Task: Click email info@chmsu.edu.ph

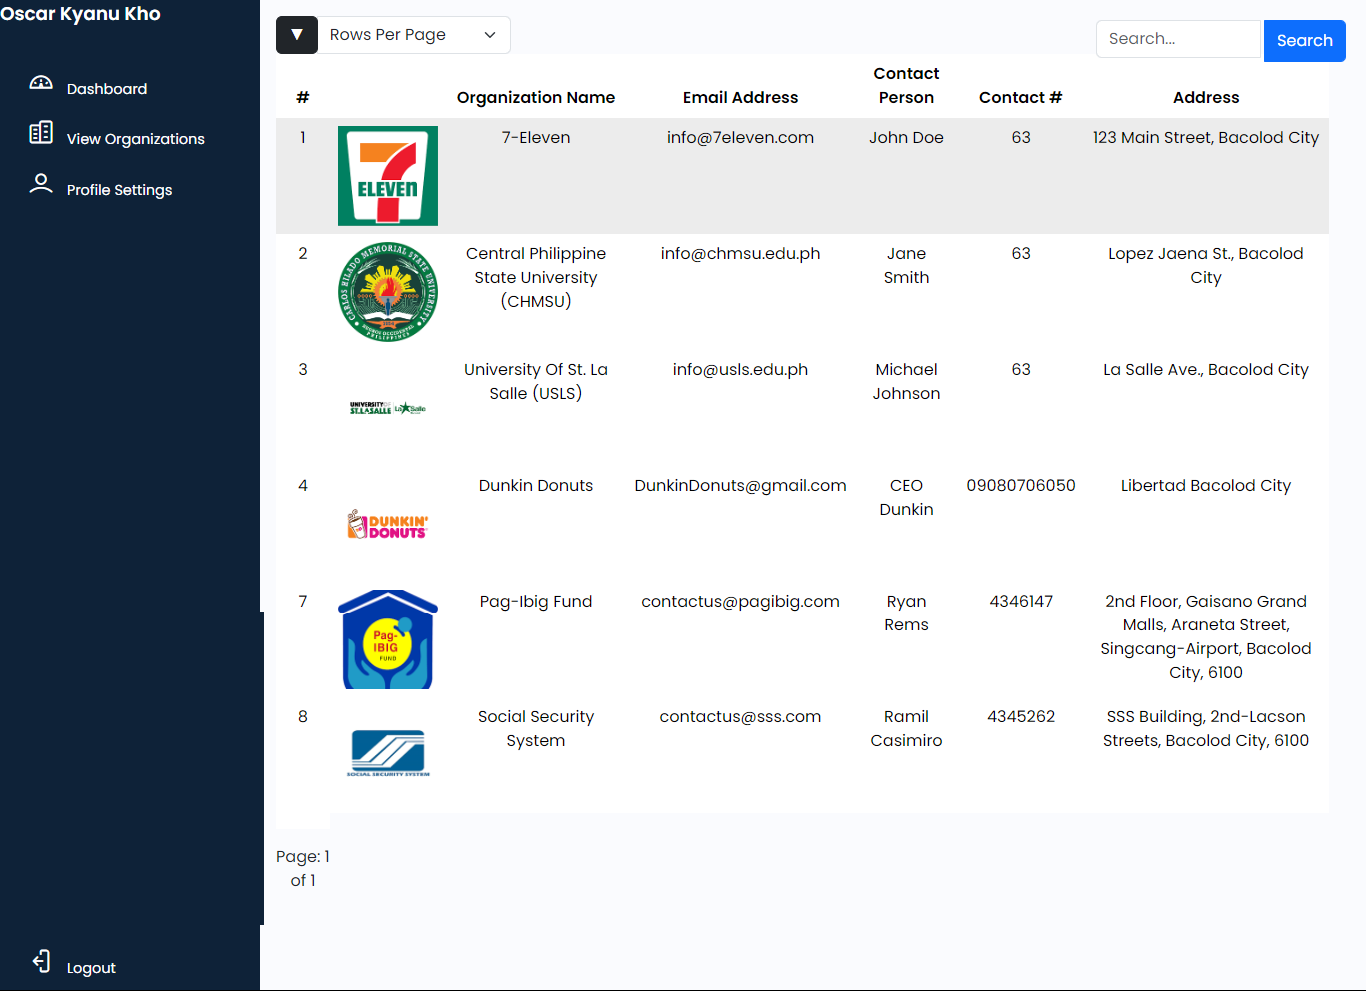Action: tap(741, 253)
